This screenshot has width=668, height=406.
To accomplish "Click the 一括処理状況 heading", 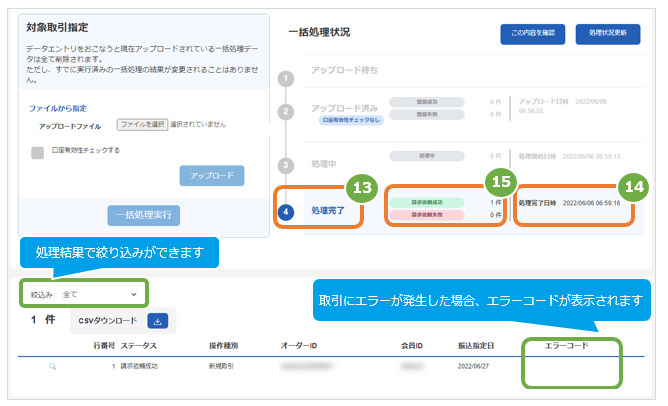I will [319, 32].
